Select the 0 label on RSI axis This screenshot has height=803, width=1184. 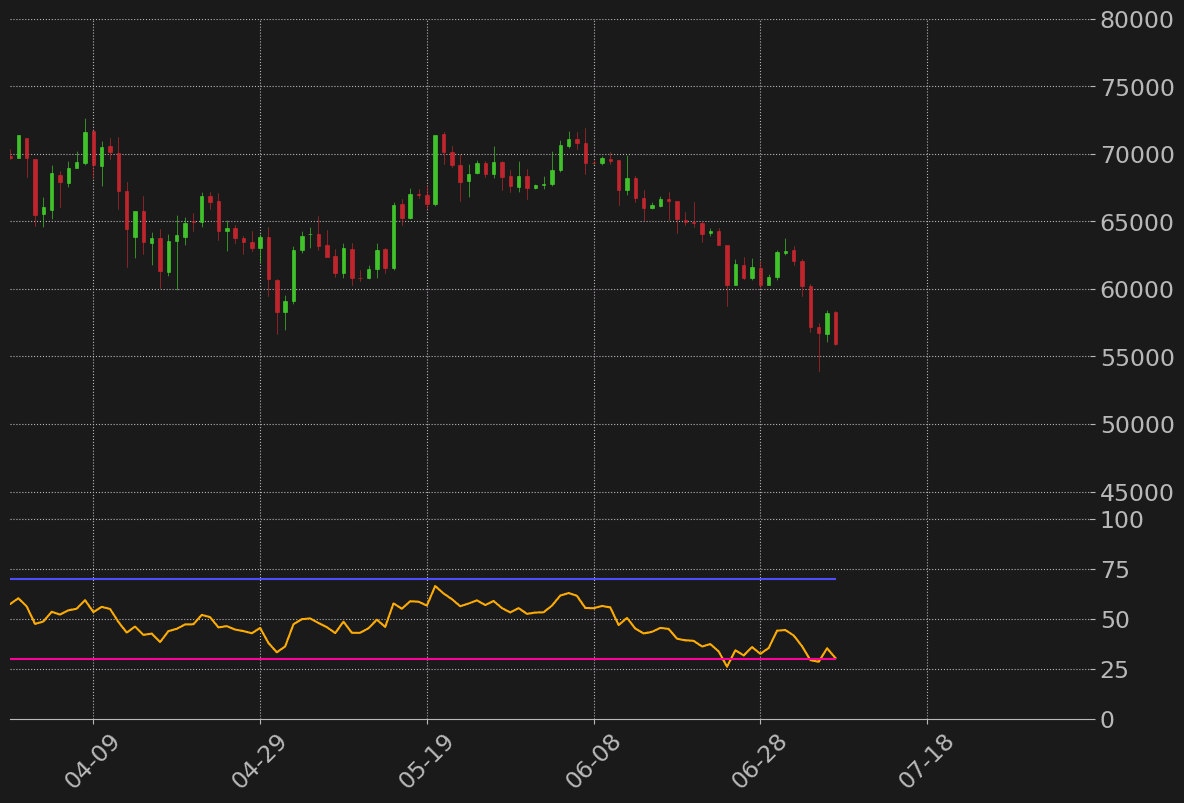point(1107,720)
